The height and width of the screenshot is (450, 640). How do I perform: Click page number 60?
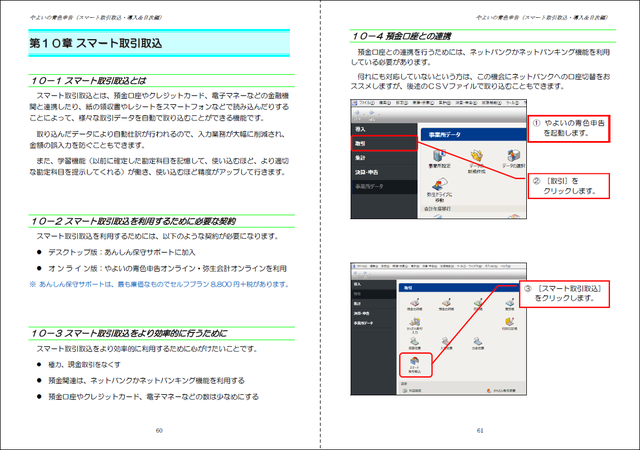point(159,430)
